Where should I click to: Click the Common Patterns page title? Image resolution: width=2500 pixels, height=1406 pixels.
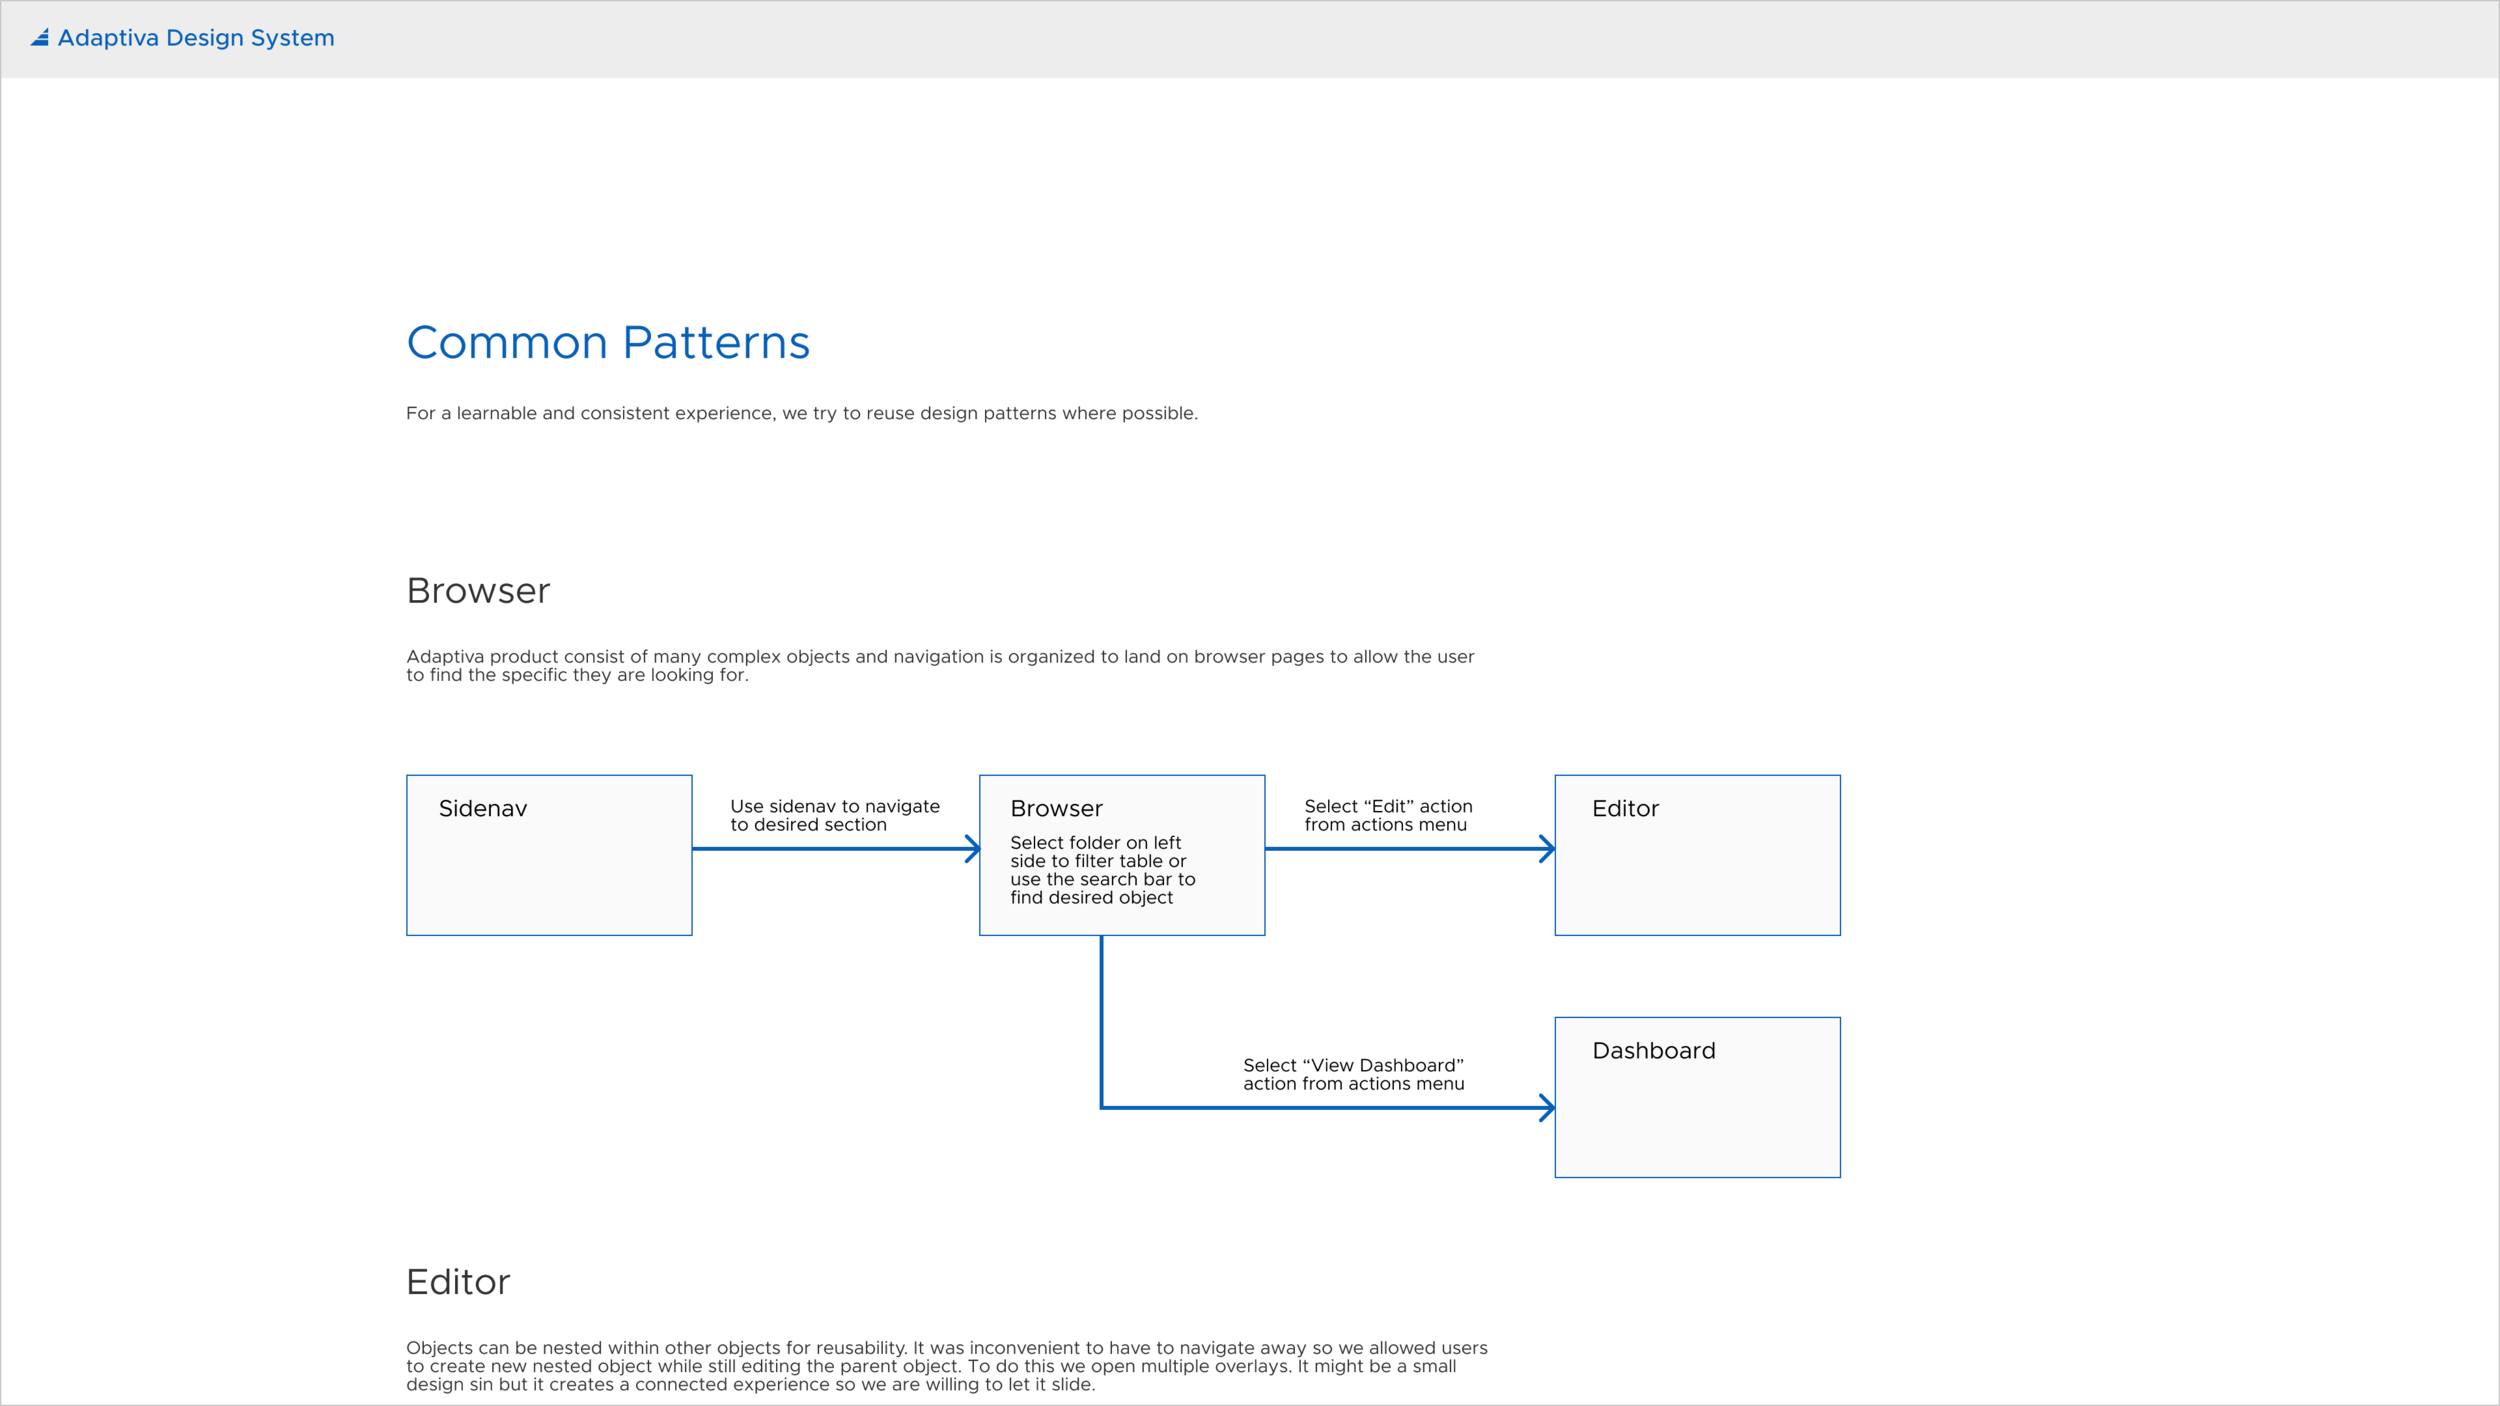click(x=608, y=343)
